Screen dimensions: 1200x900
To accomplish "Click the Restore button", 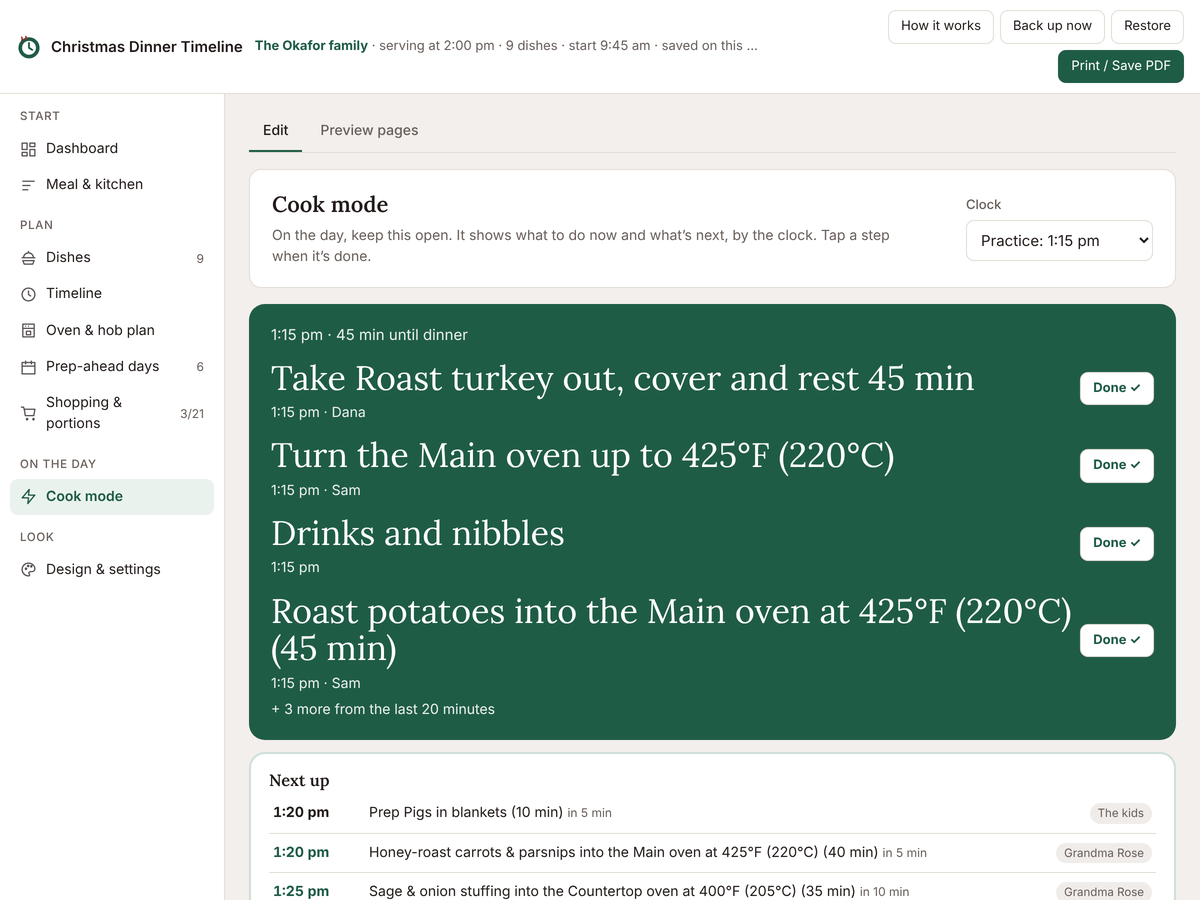I will tap(1147, 26).
